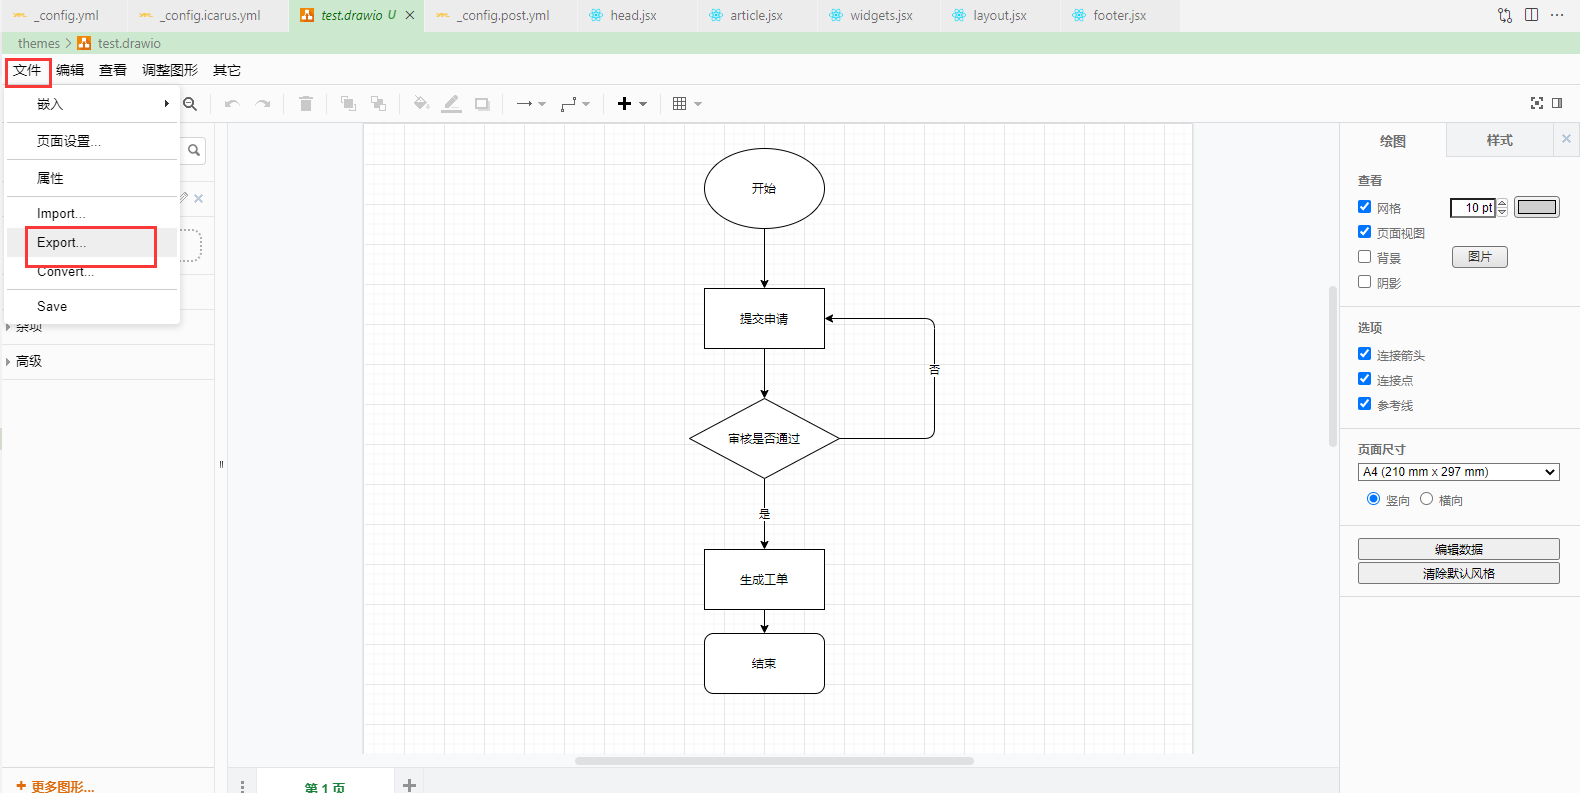The height and width of the screenshot is (793, 1580).
Task: Toggle the shadow icon in toolbar
Action: pyautogui.click(x=482, y=104)
